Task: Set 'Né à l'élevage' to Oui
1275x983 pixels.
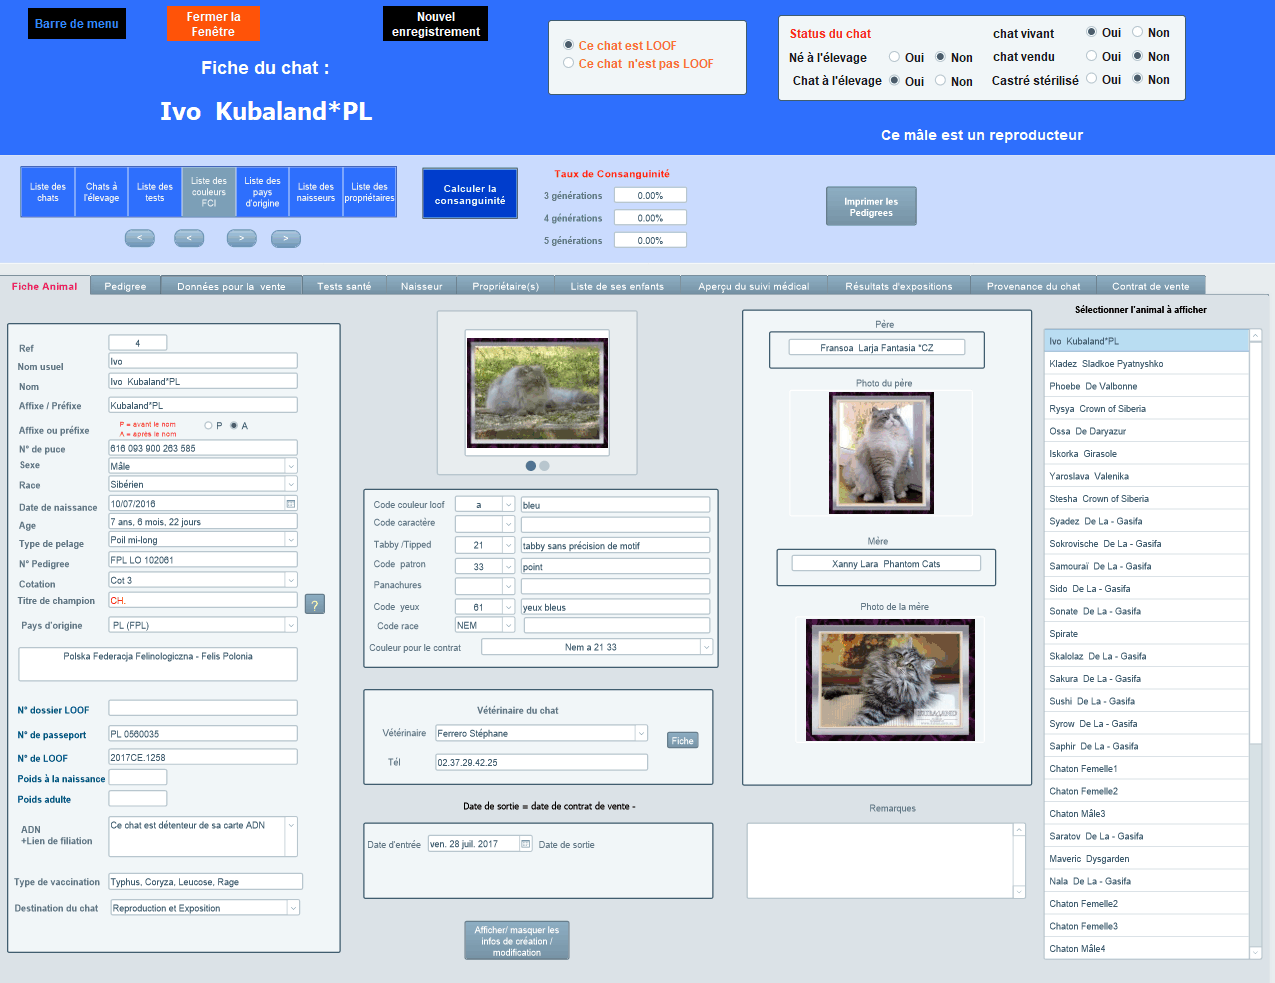Action: pyautogui.click(x=894, y=57)
